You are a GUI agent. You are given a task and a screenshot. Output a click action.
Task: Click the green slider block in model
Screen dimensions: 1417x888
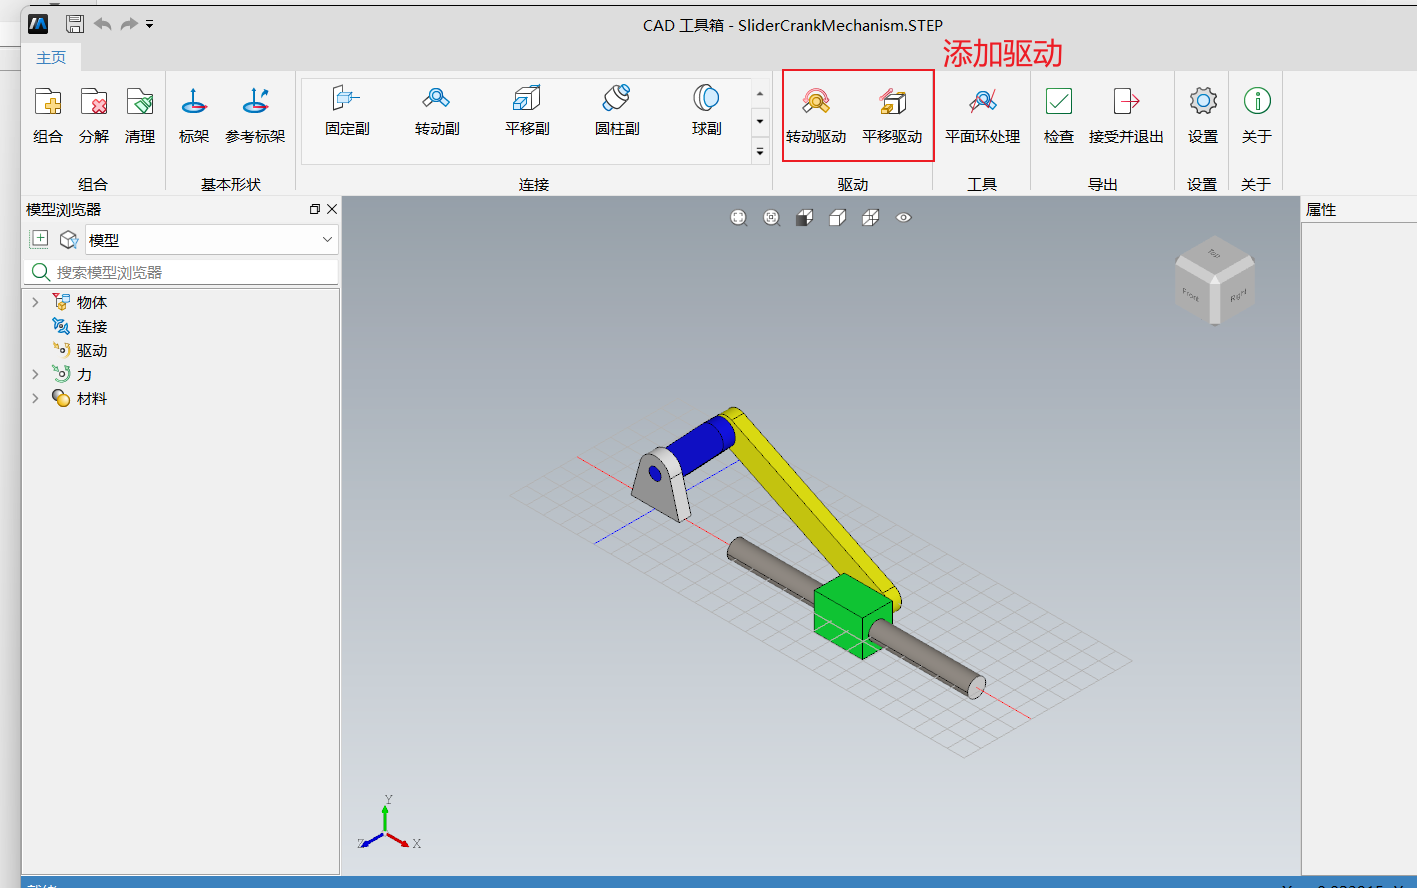click(850, 615)
